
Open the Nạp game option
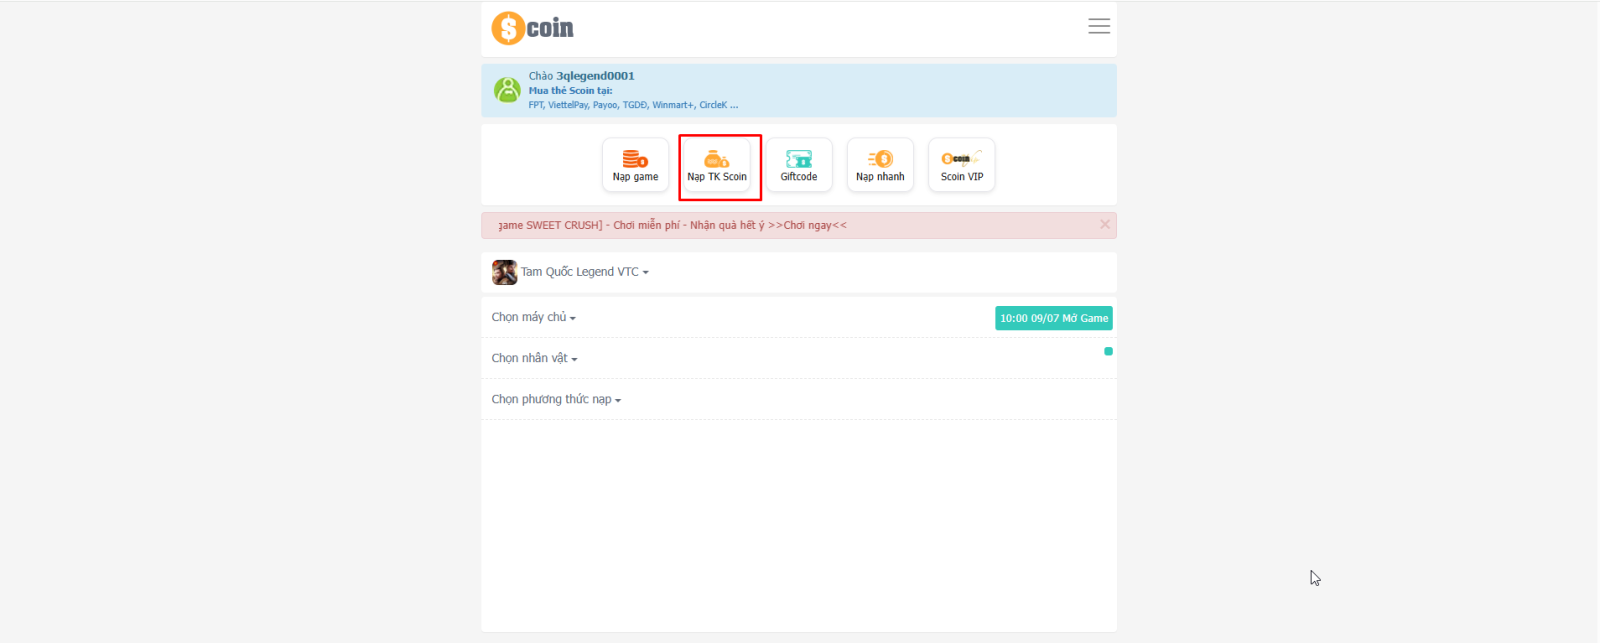tap(635, 165)
